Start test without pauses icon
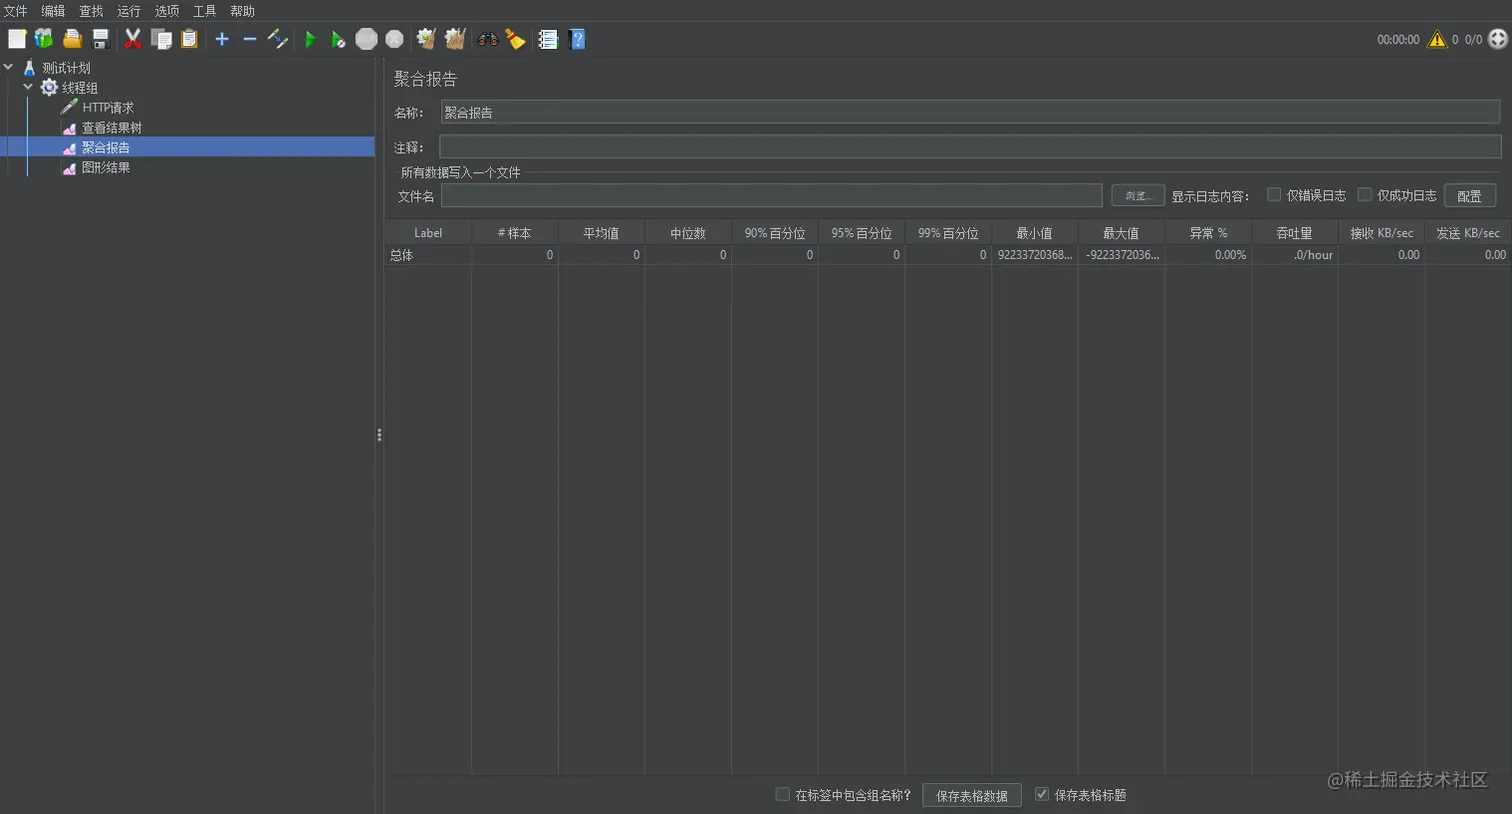Viewport: 1512px width, 814px height. [338, 39]
